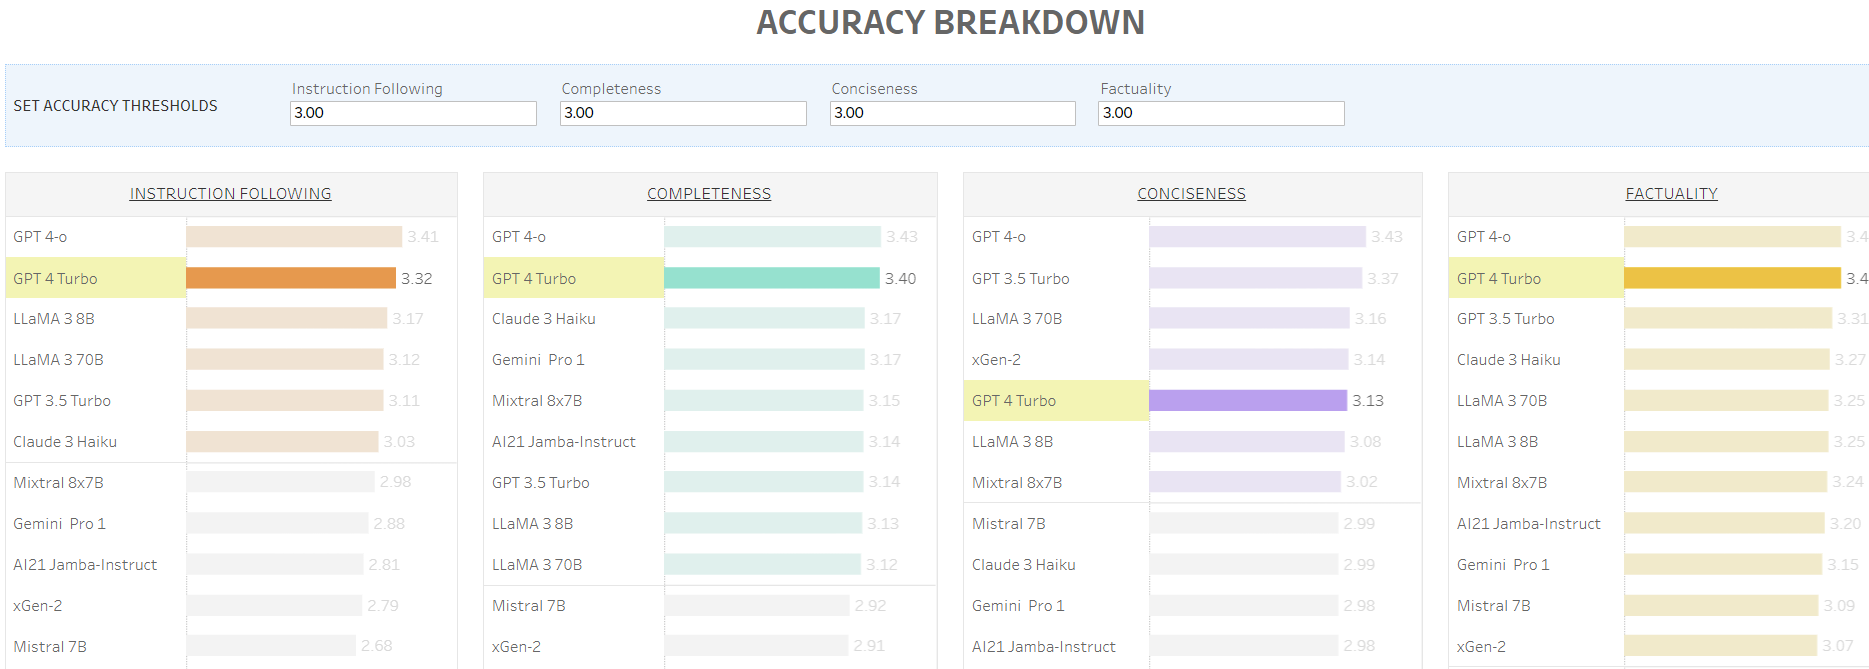Click Claude 3 Haiku in Instruction Following

pyautogui.click(x=65, y=442)
